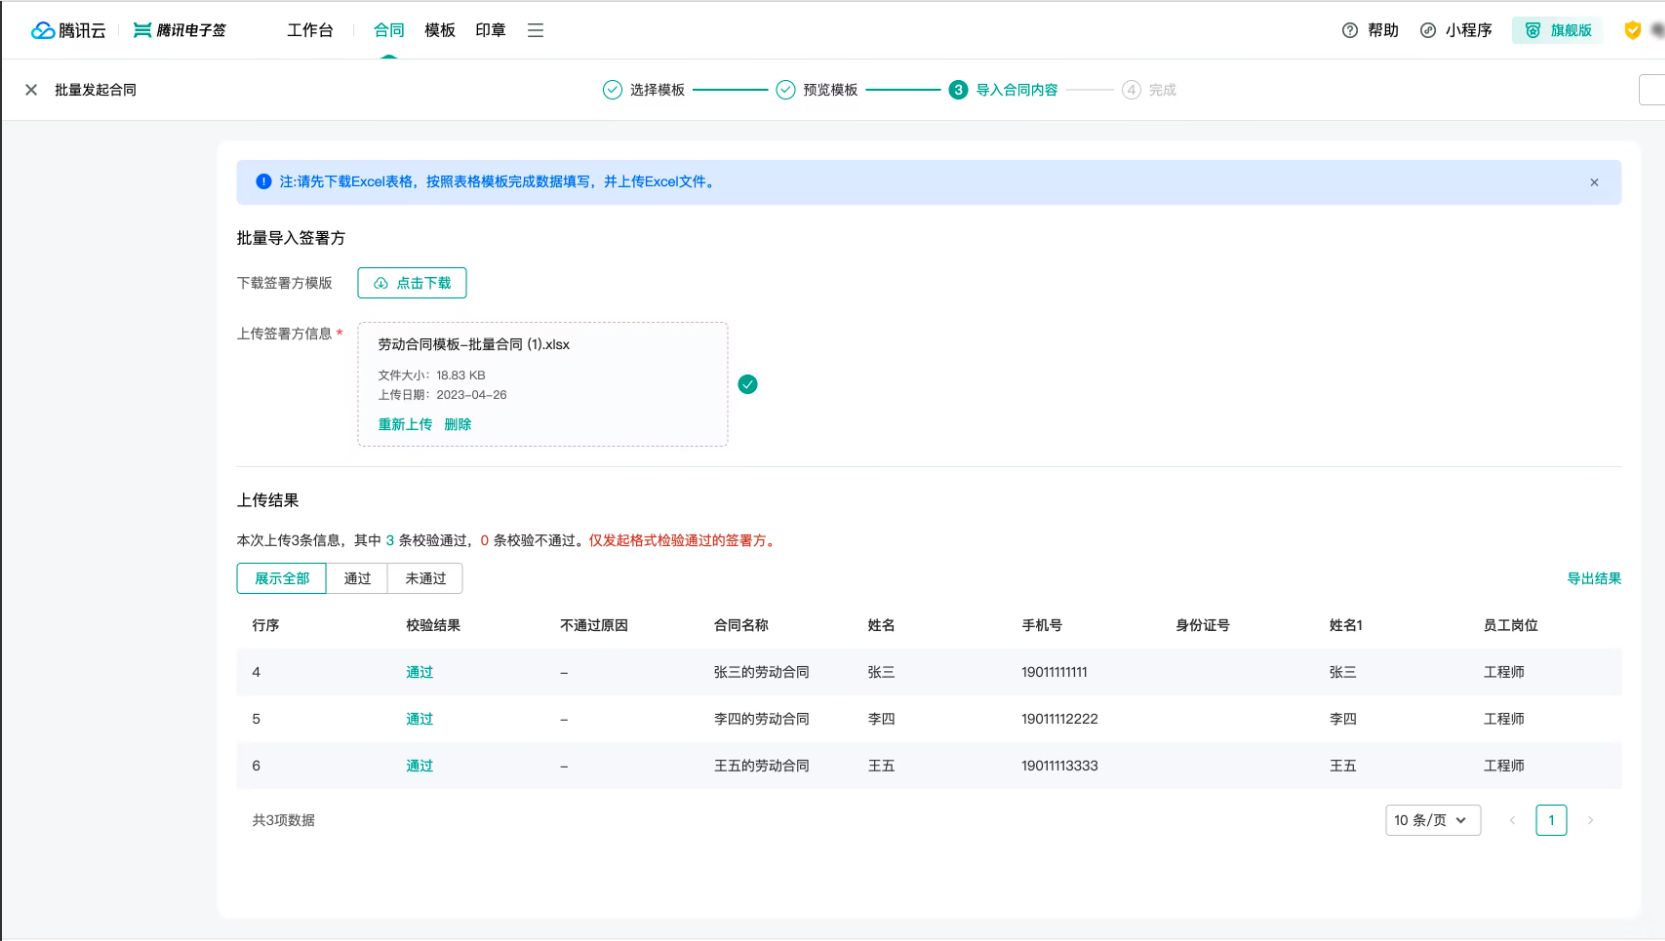Open the 印章 tab
This screenshot has width=1665, height=941.
pos(491,30)
